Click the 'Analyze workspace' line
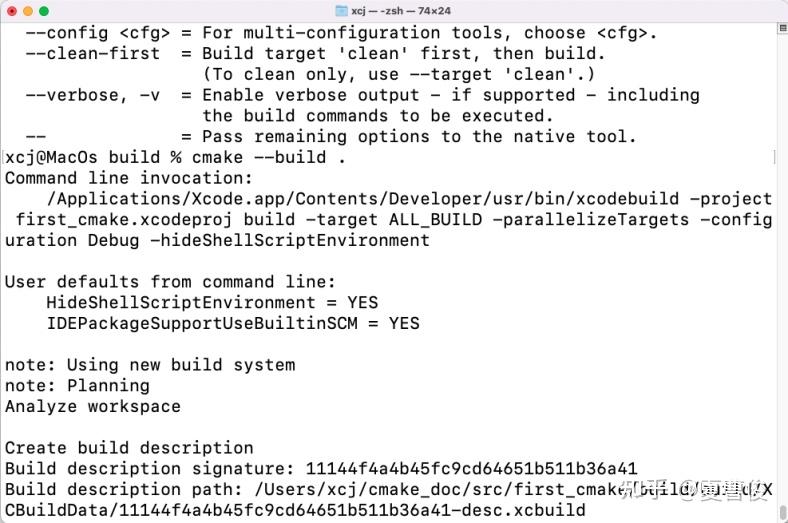This screenshot has height=523, width=788. (93, 407)
